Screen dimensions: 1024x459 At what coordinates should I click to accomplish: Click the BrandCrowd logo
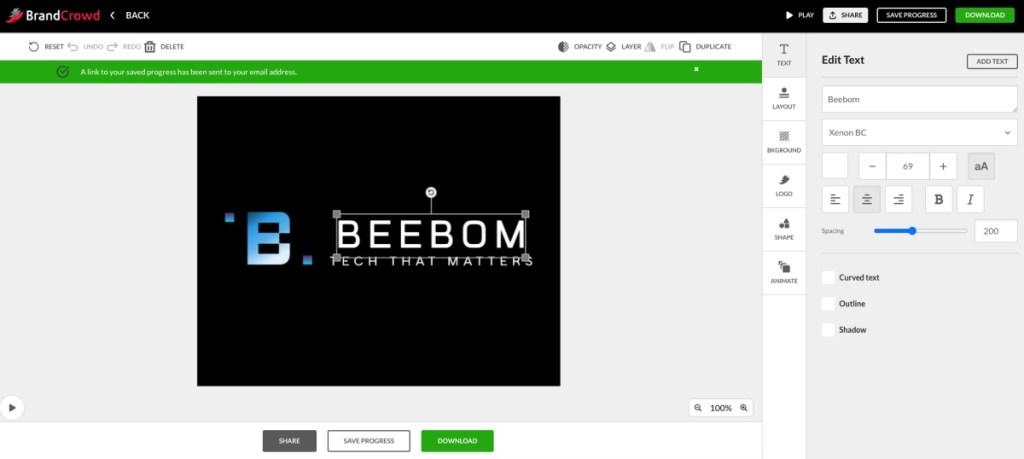[53, 15]
